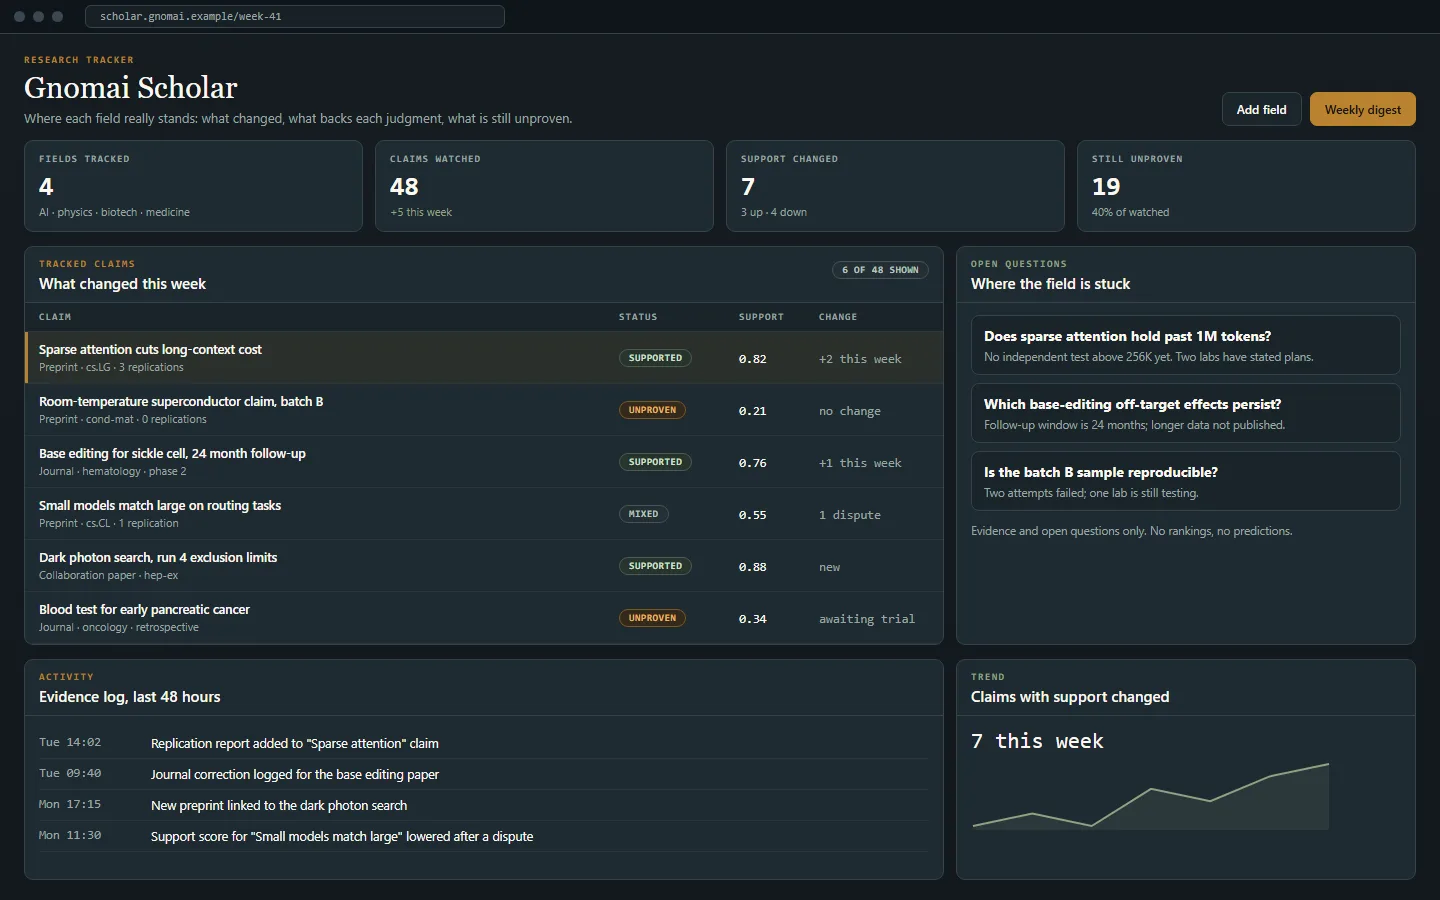Click the 0.55 support score
Image resolution: width=1440 pixels, height=900 pixels.
[752, 515]
